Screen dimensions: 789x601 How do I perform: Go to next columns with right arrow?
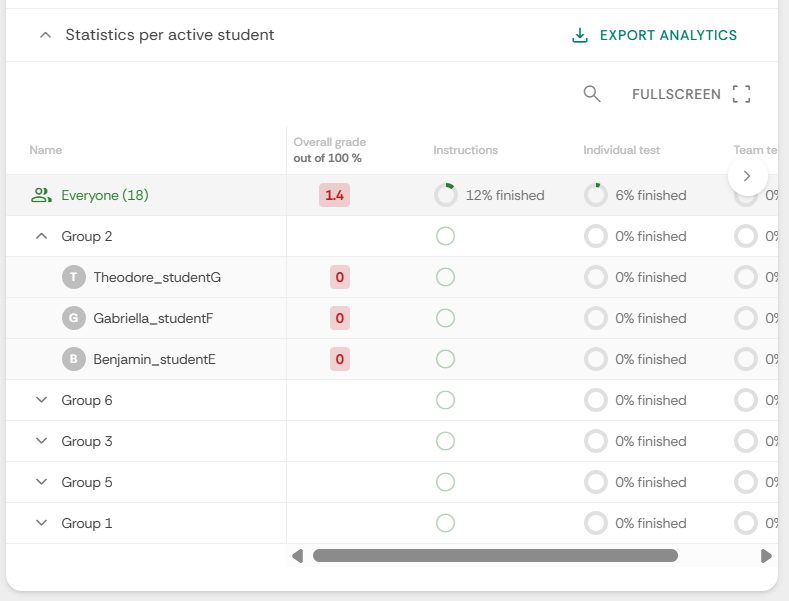coord(747,176)
